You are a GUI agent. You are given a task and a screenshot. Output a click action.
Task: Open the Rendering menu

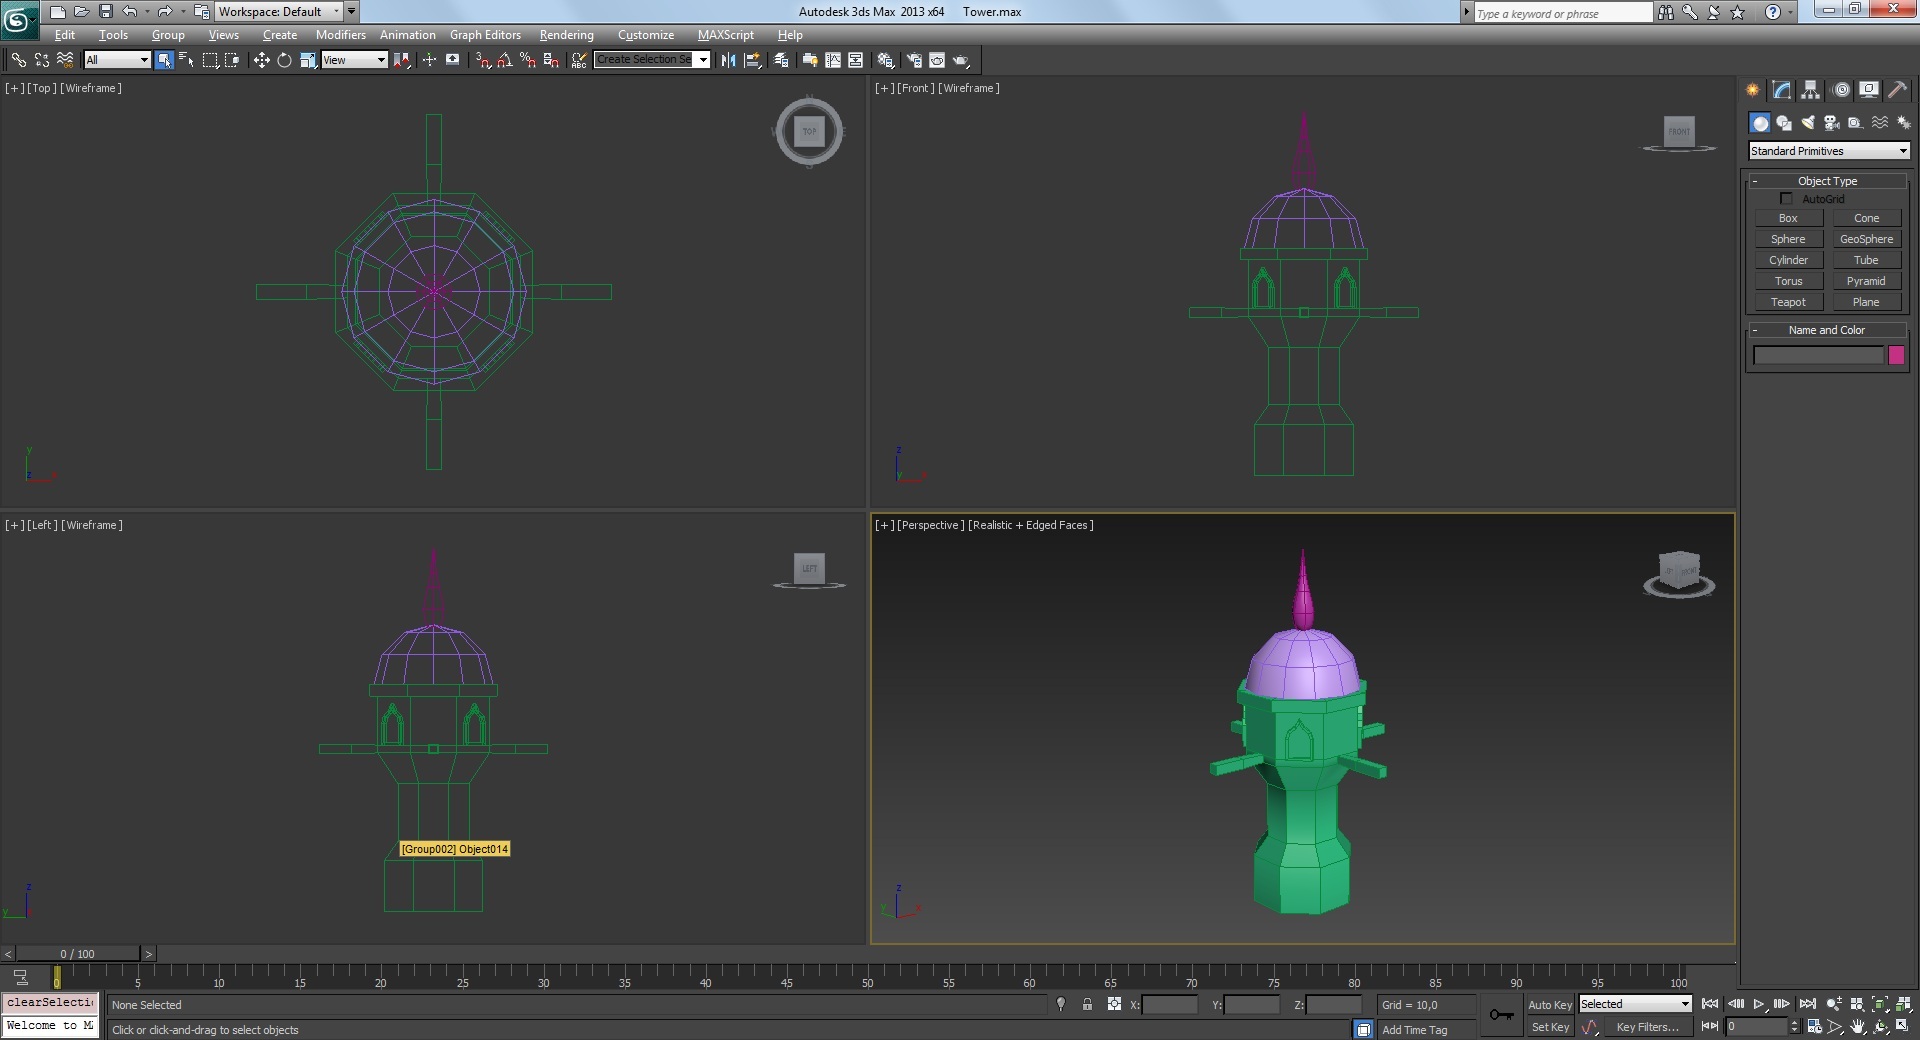pyautogui.click(x=566, y=35)
